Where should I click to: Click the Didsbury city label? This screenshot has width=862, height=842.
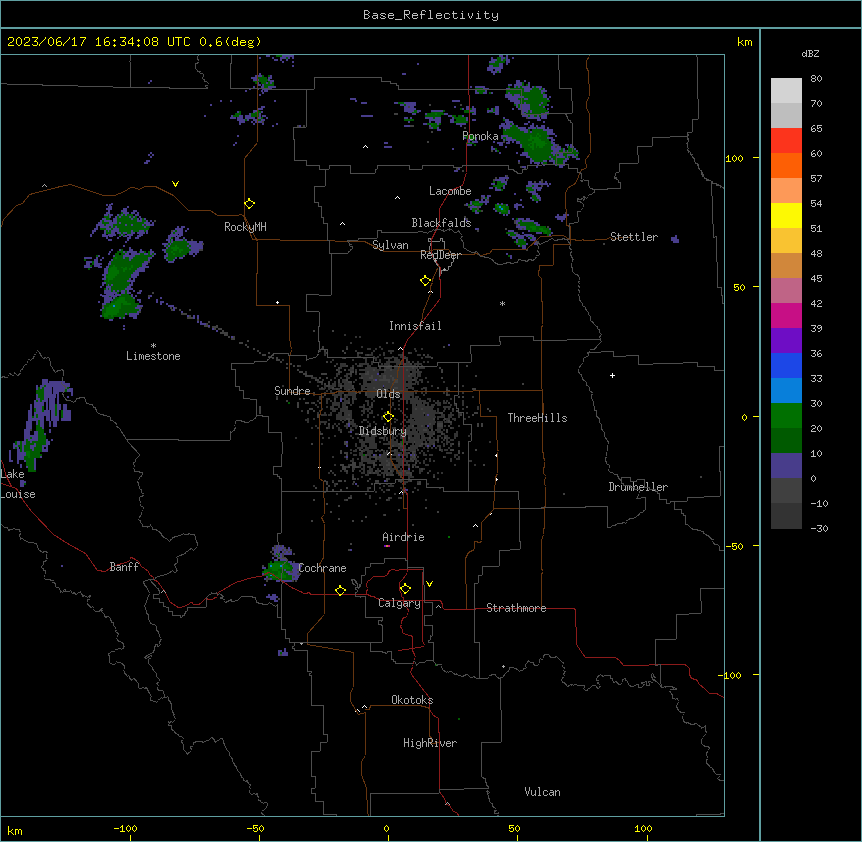pos(383,431)
